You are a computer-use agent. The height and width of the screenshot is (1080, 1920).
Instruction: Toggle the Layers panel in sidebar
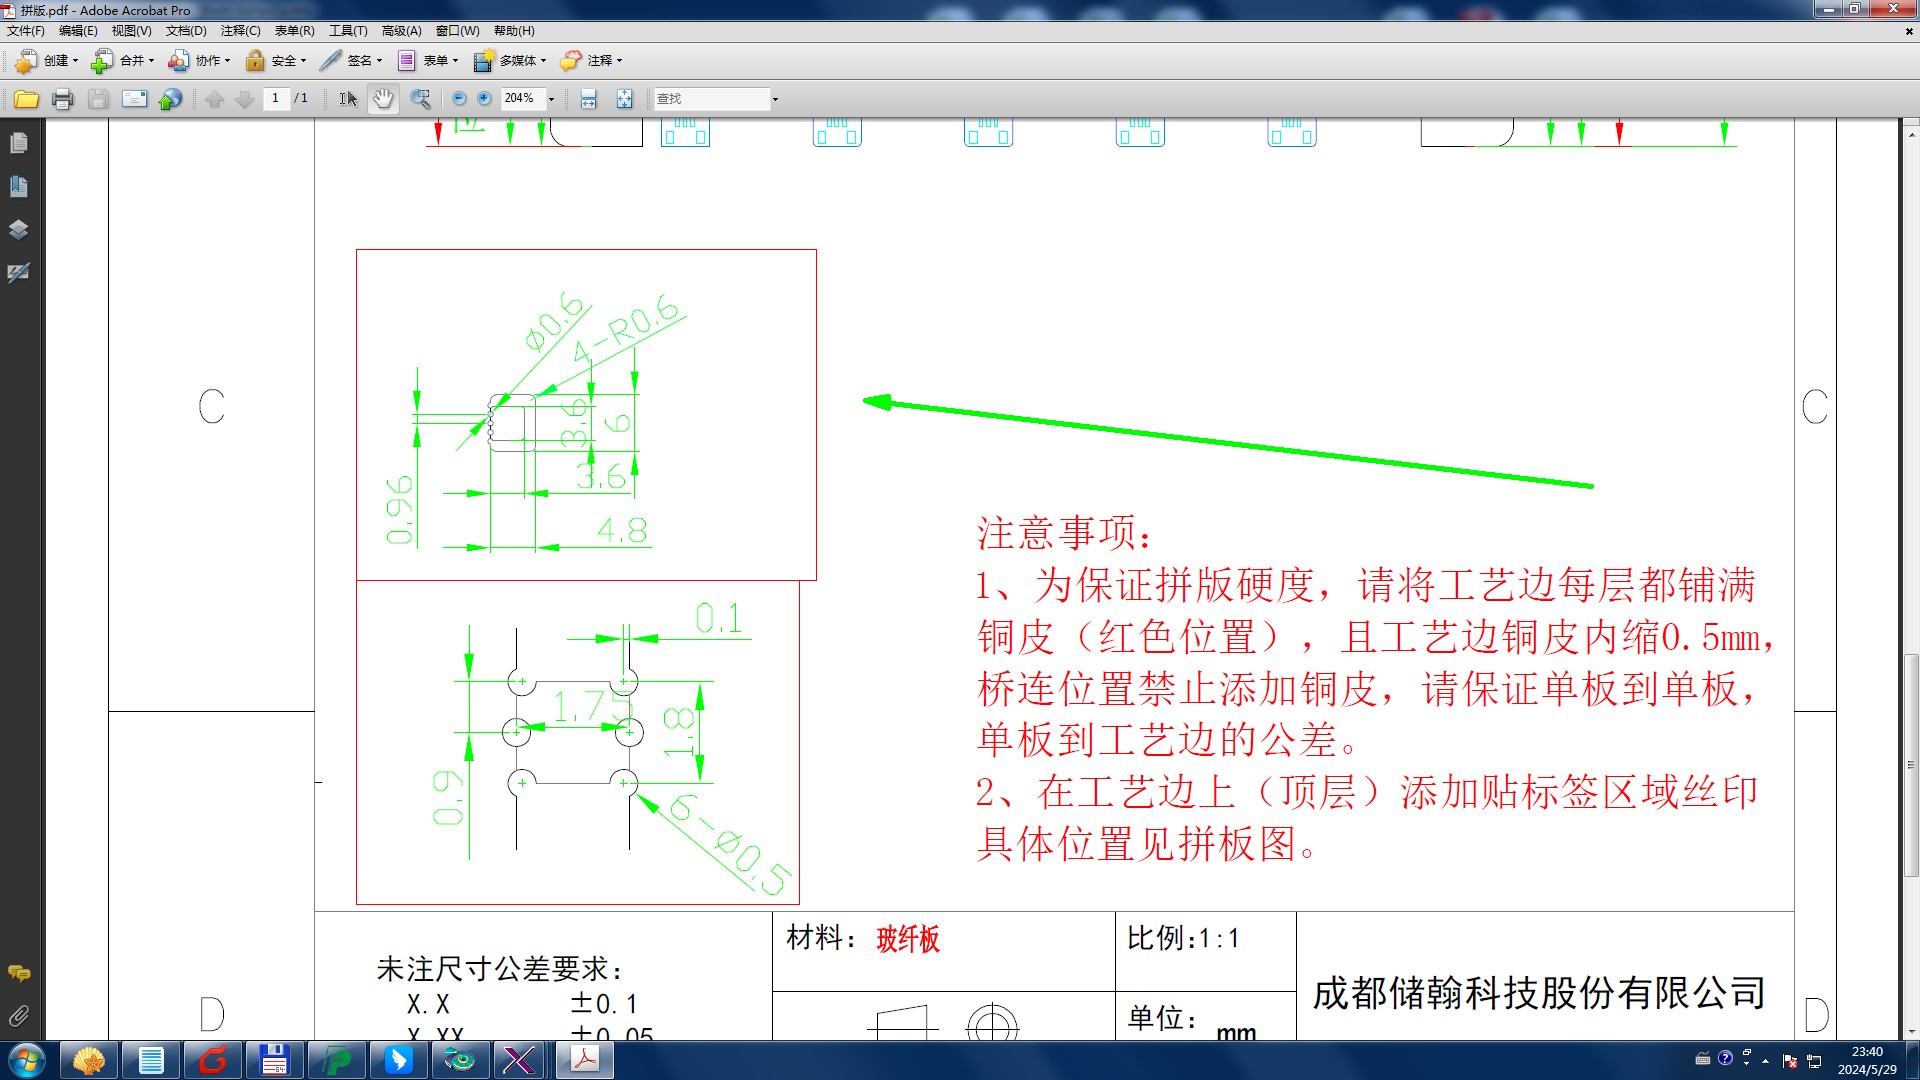point(18,229)
